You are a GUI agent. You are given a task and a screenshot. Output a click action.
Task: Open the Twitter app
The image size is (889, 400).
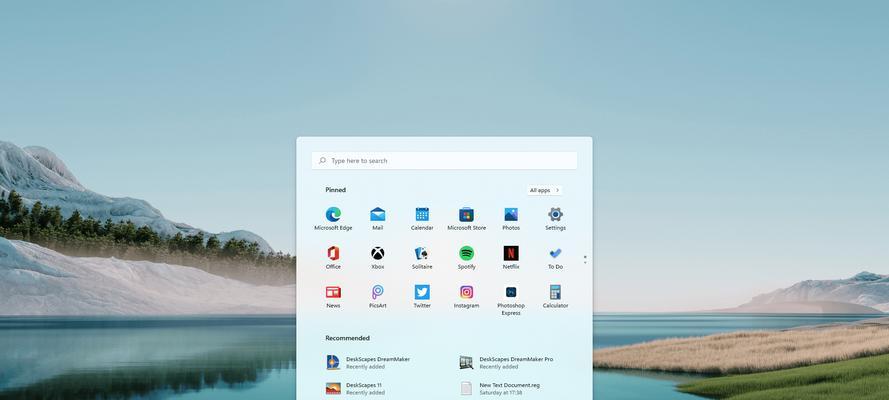click(x=422, y=297)
